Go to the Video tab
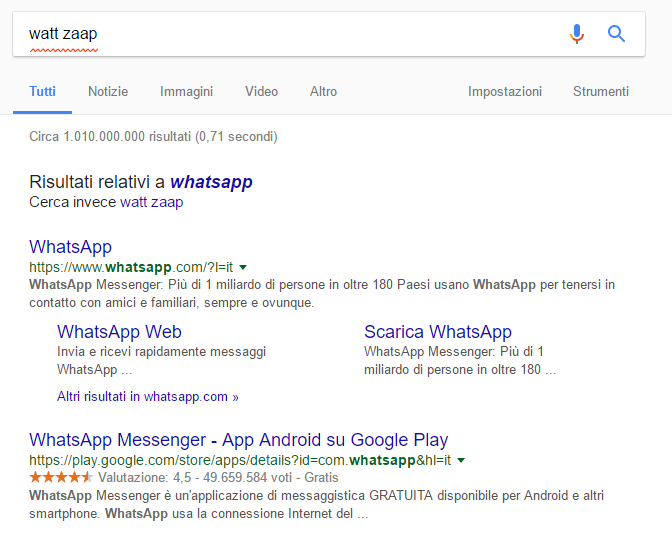 coord(261,91)
